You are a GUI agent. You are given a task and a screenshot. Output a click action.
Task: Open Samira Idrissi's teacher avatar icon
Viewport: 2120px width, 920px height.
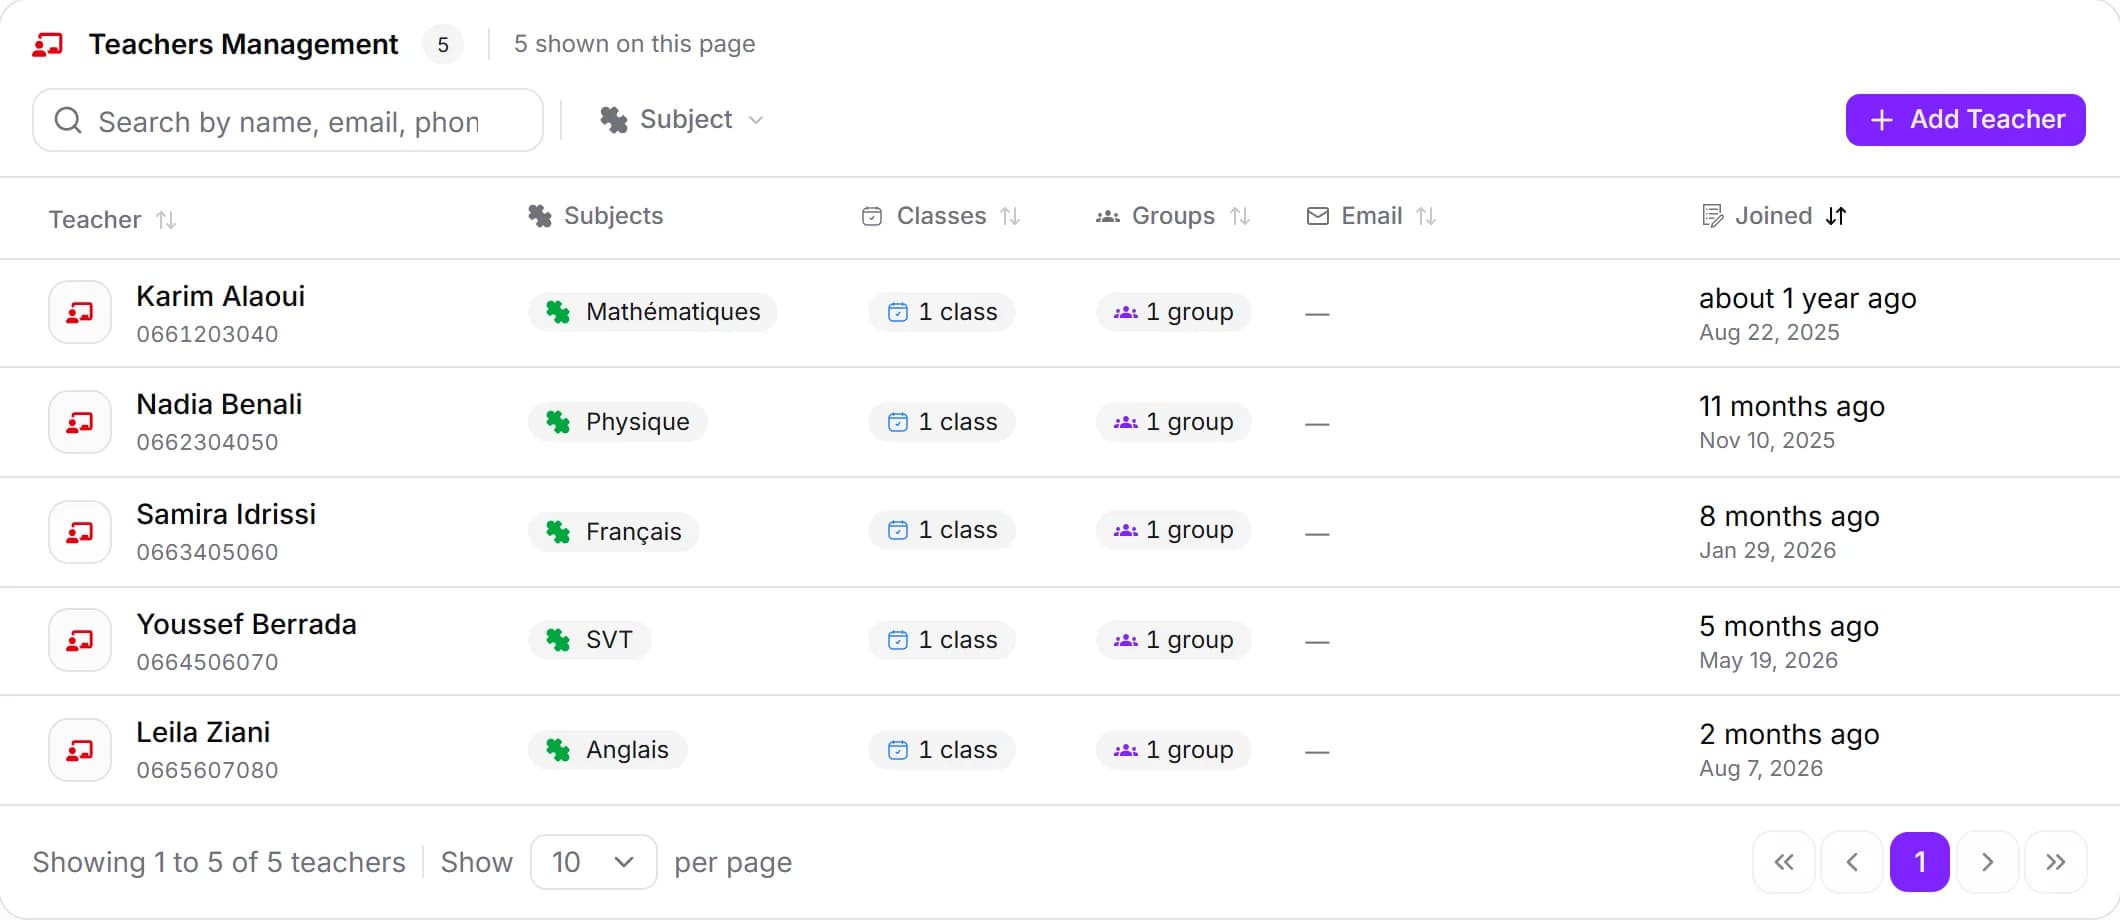click(x=80, y=532)
